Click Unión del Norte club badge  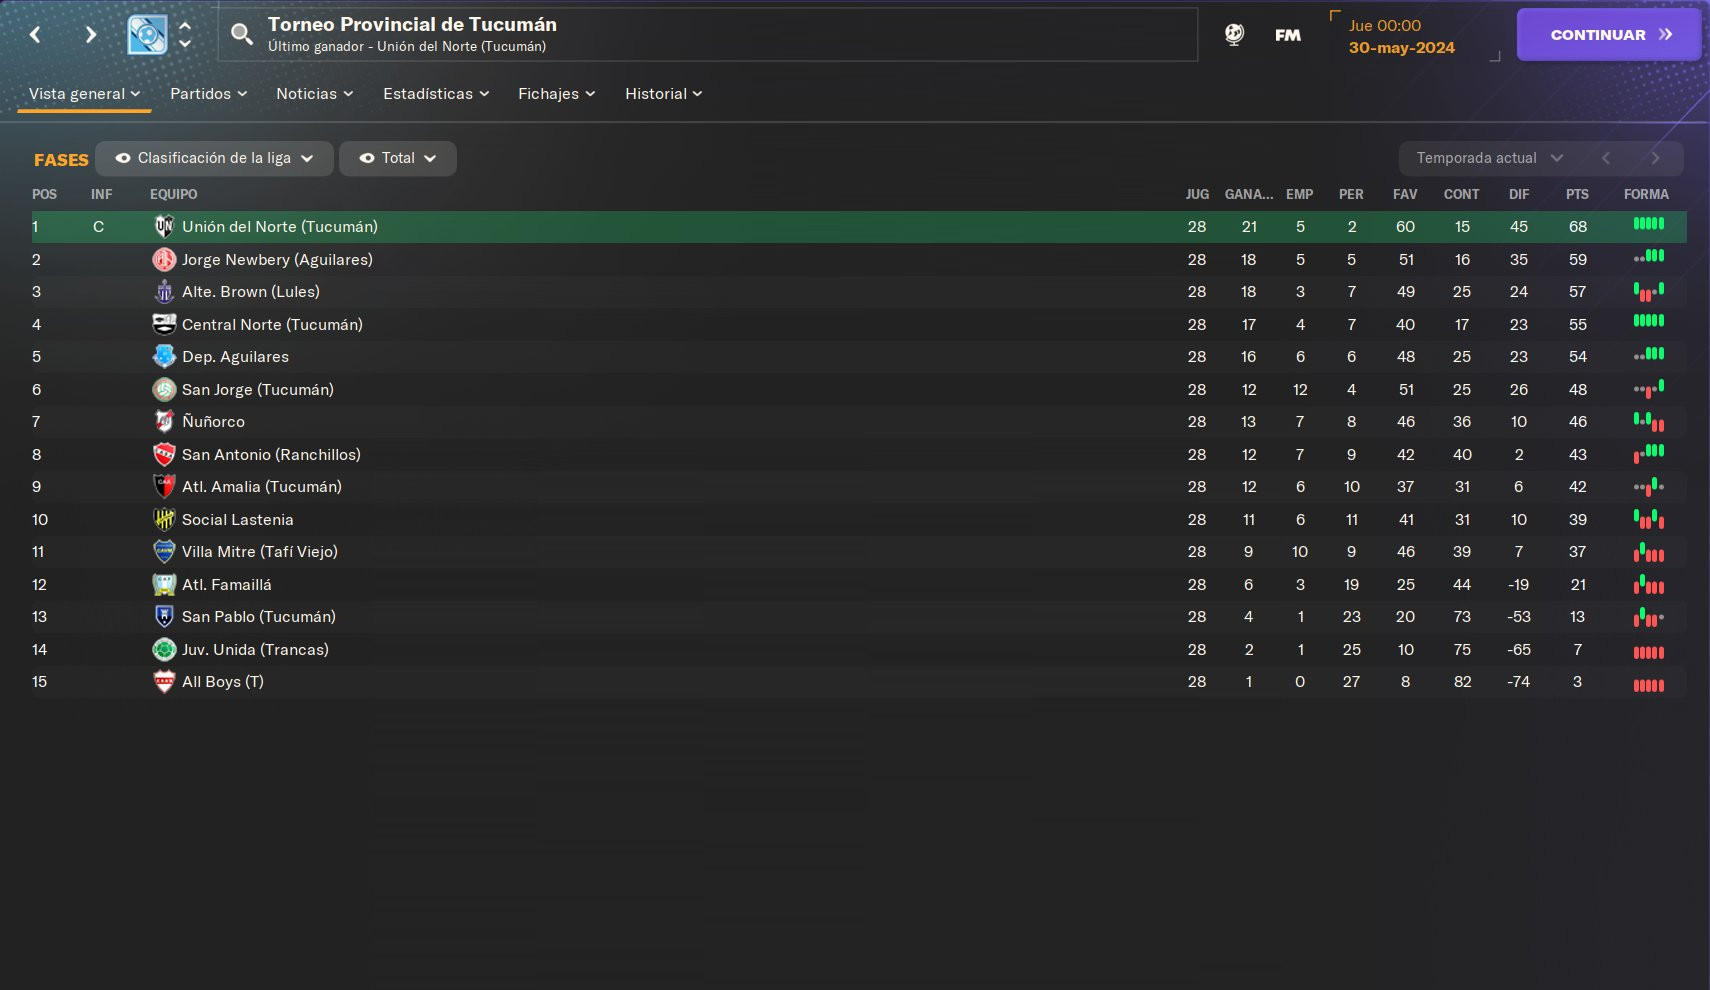click(x=164, y=227)
